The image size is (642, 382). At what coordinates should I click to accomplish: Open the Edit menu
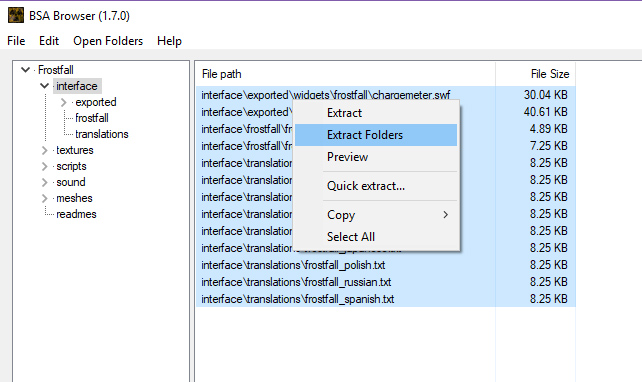[x=49, y=41]
